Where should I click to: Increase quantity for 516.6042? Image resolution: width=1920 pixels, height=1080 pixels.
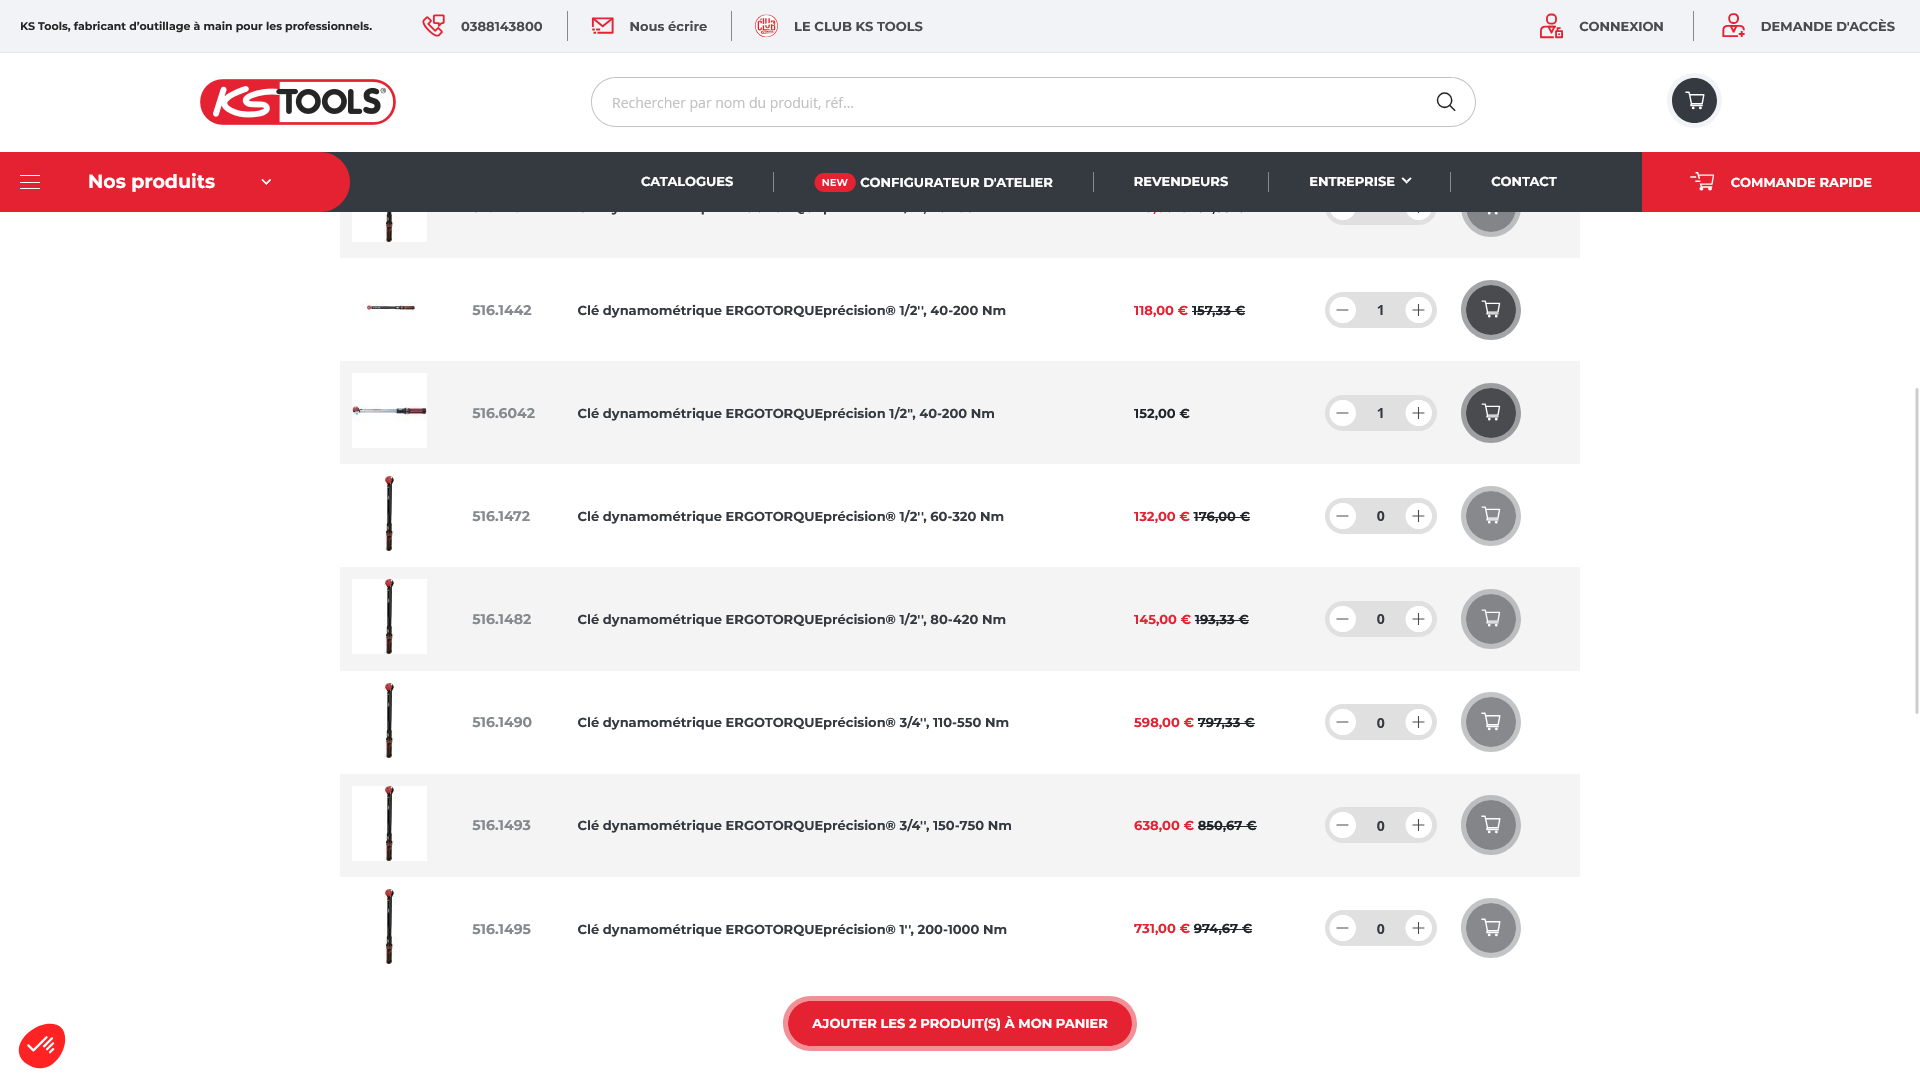[1418, 413]
